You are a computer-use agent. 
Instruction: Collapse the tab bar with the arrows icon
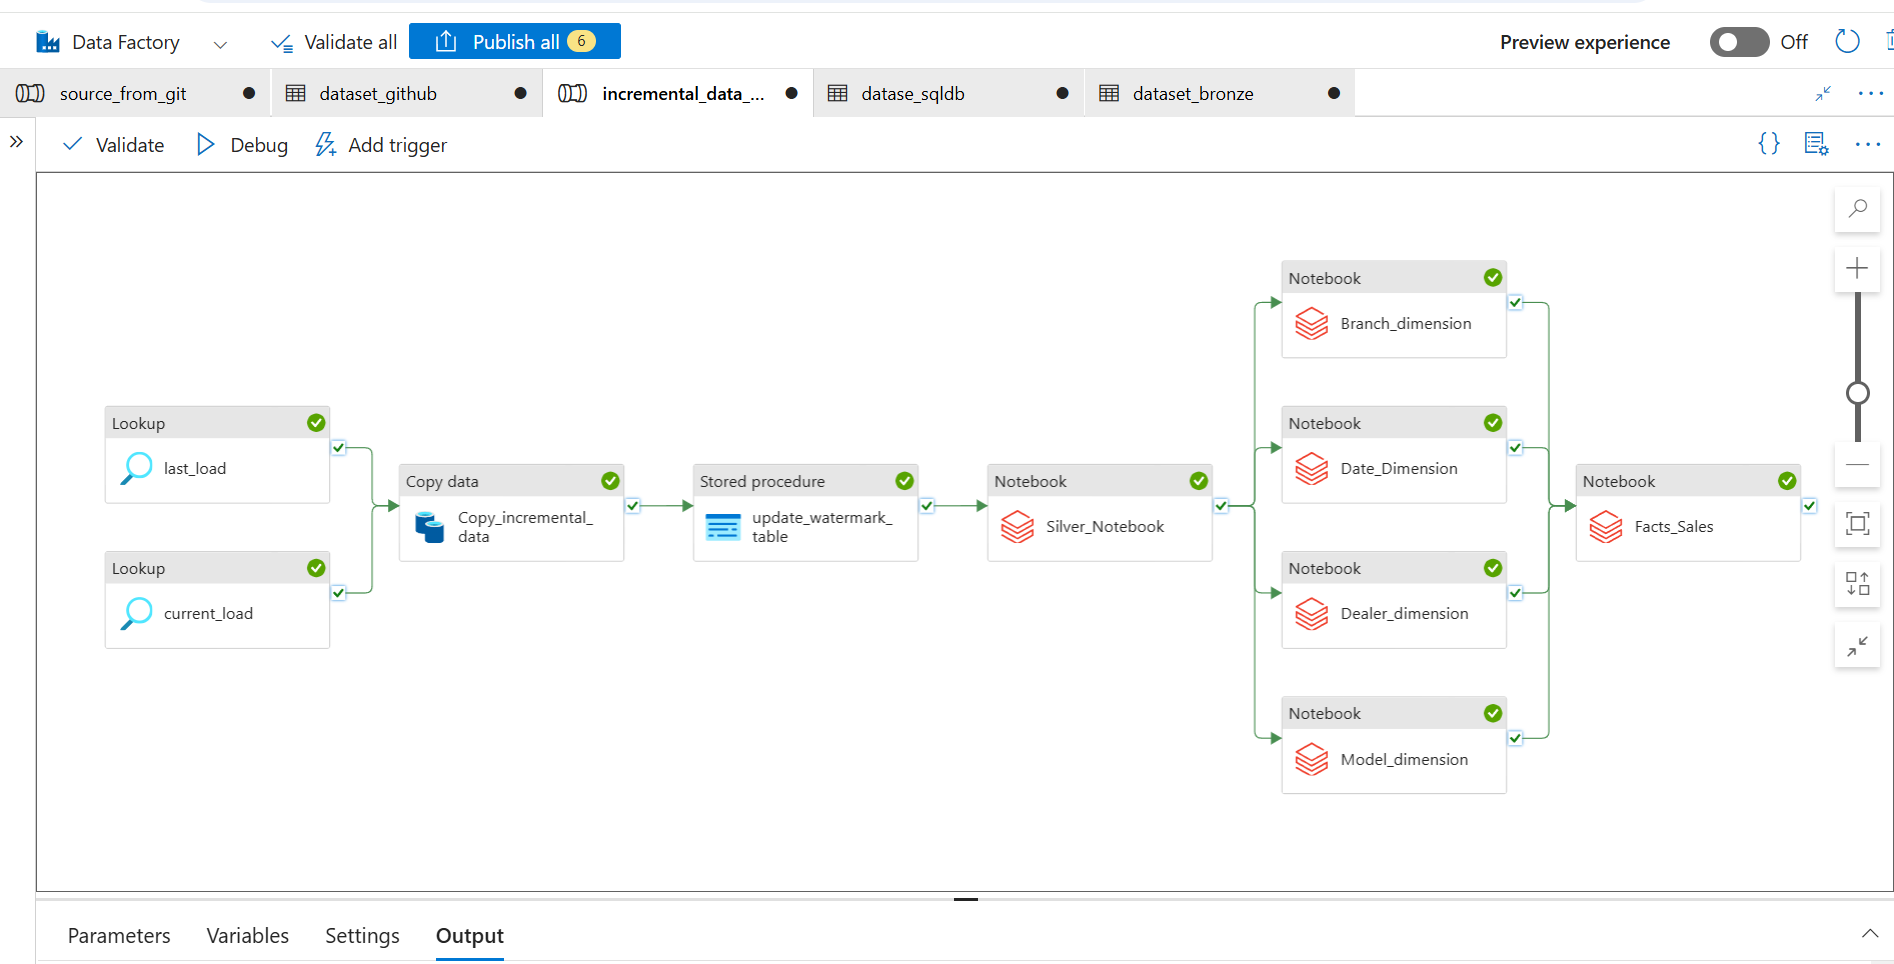(x=1823, y=93)
